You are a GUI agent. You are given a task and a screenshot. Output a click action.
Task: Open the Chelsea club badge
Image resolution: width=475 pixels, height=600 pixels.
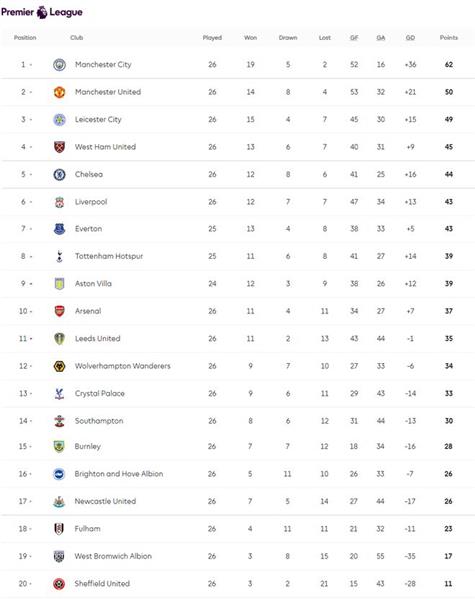pyautogui.click(x=59, y=174)
